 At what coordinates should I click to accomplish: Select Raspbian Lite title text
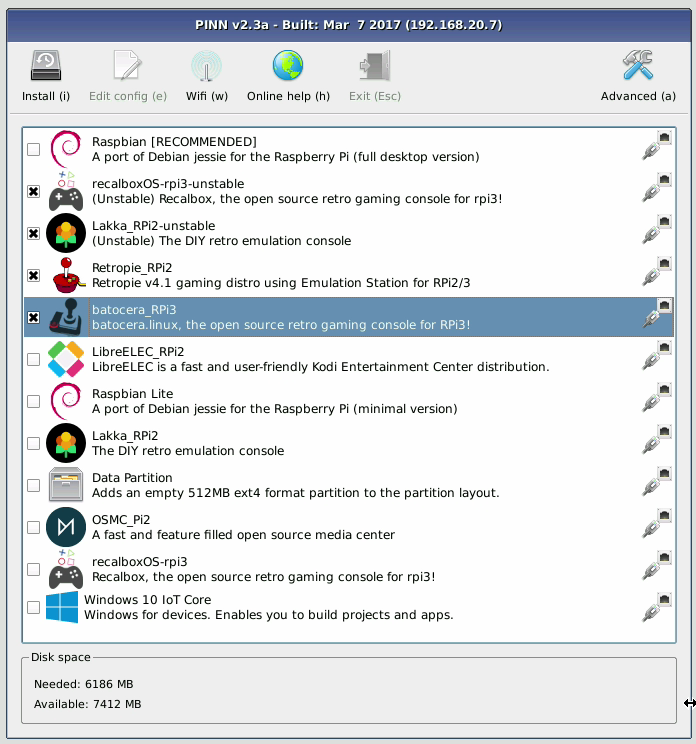point(132,394)
